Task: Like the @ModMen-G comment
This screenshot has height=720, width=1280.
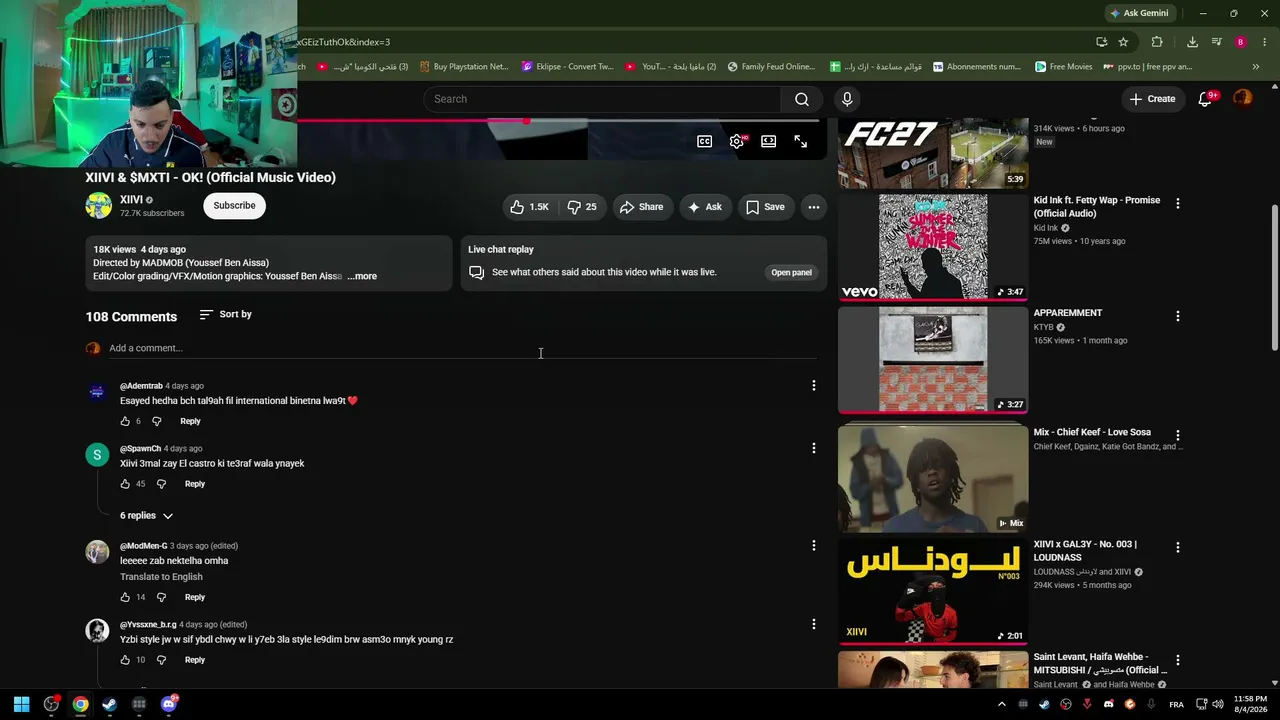Action: tap(125, 597)
